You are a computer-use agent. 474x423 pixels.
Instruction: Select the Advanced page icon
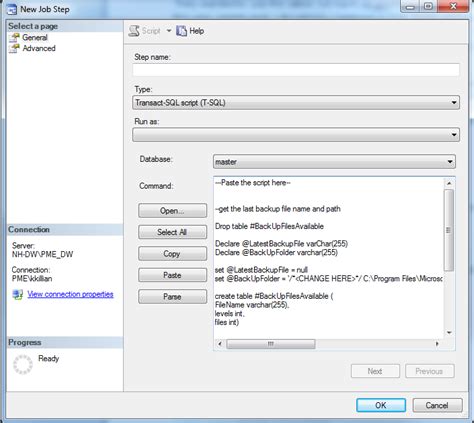click(14, 49)
